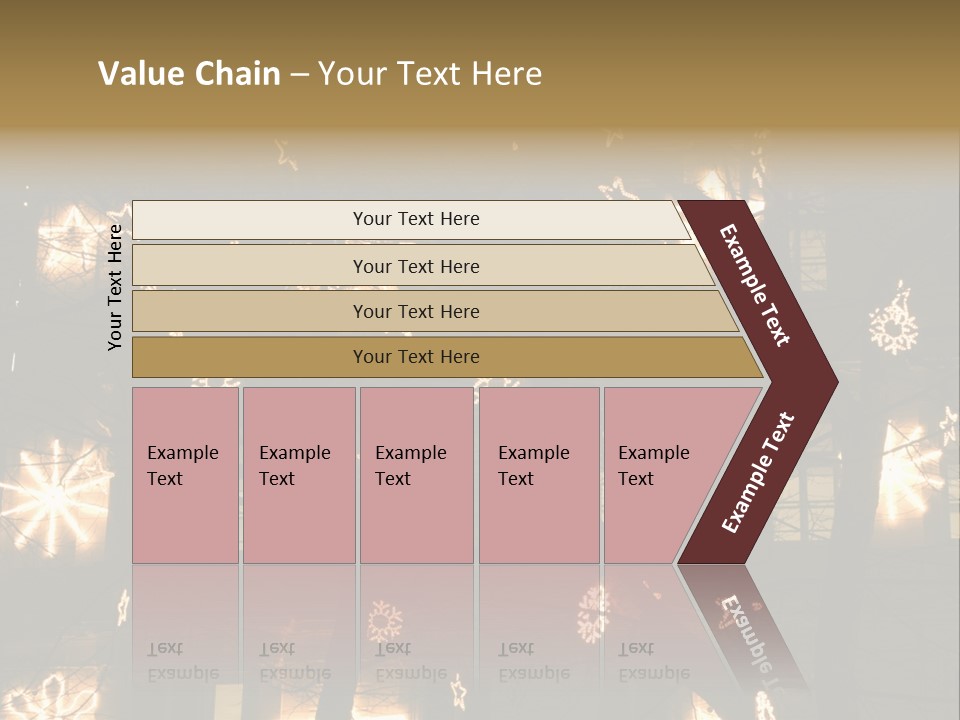Screen dimensions: 960x720
Task: Select the second pink 'Example Text' box
Action: pyautogui.click(x=299, y=475)
